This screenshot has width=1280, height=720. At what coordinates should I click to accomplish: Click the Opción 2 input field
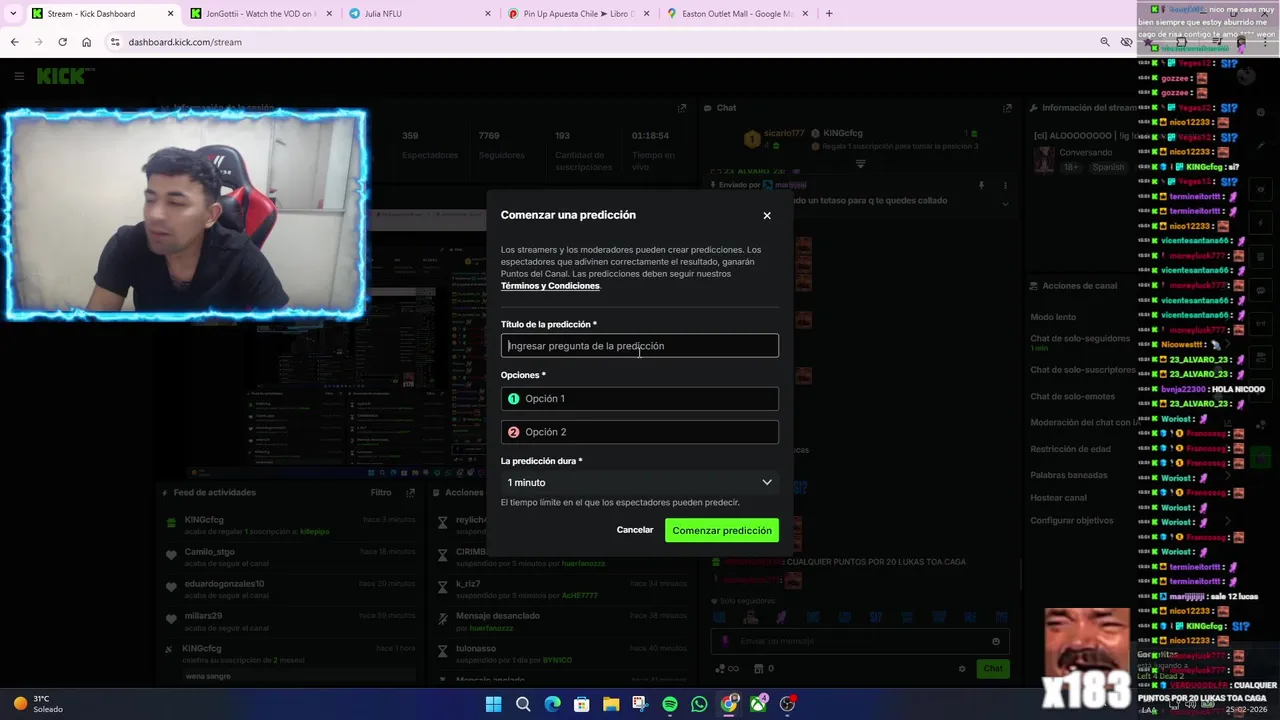tap(640, 432)
